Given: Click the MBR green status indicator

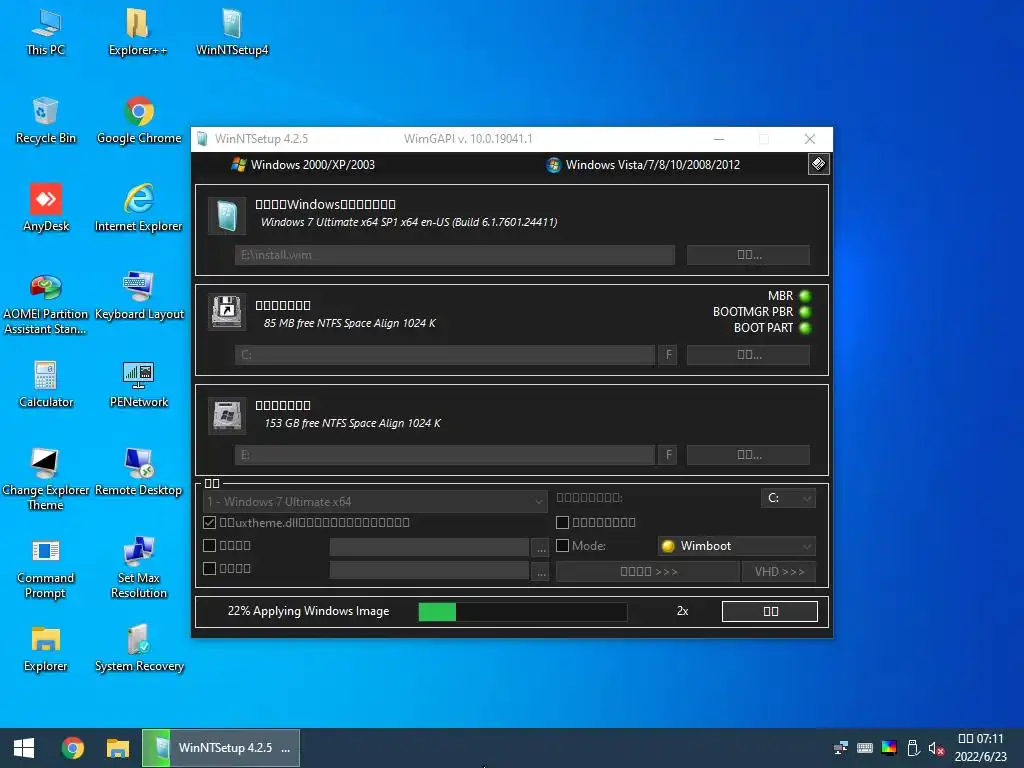Looking at the screenshot, I should tap(805, 296).
